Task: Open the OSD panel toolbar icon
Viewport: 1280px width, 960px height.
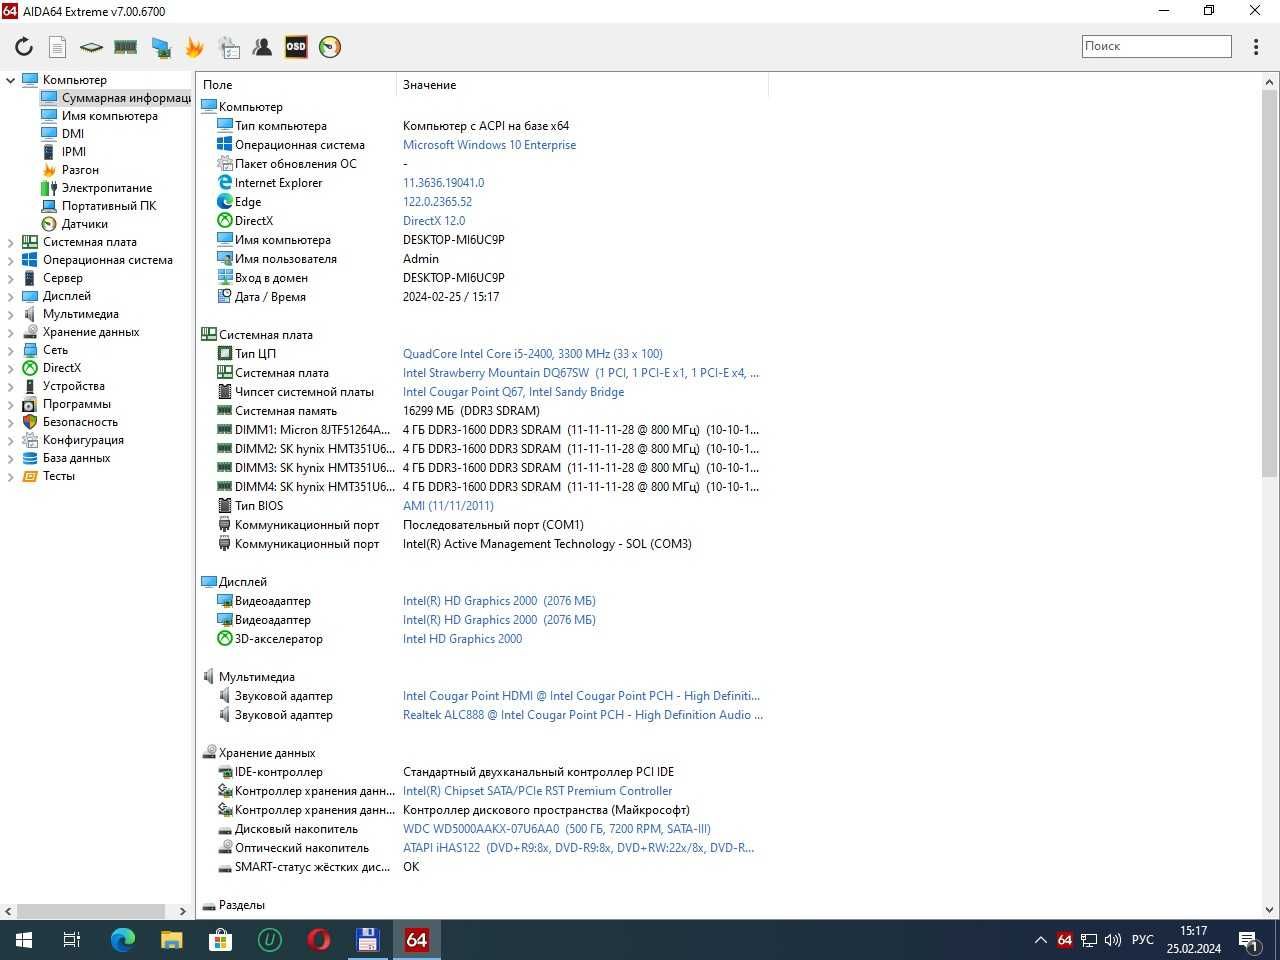Action: [296, 46]
